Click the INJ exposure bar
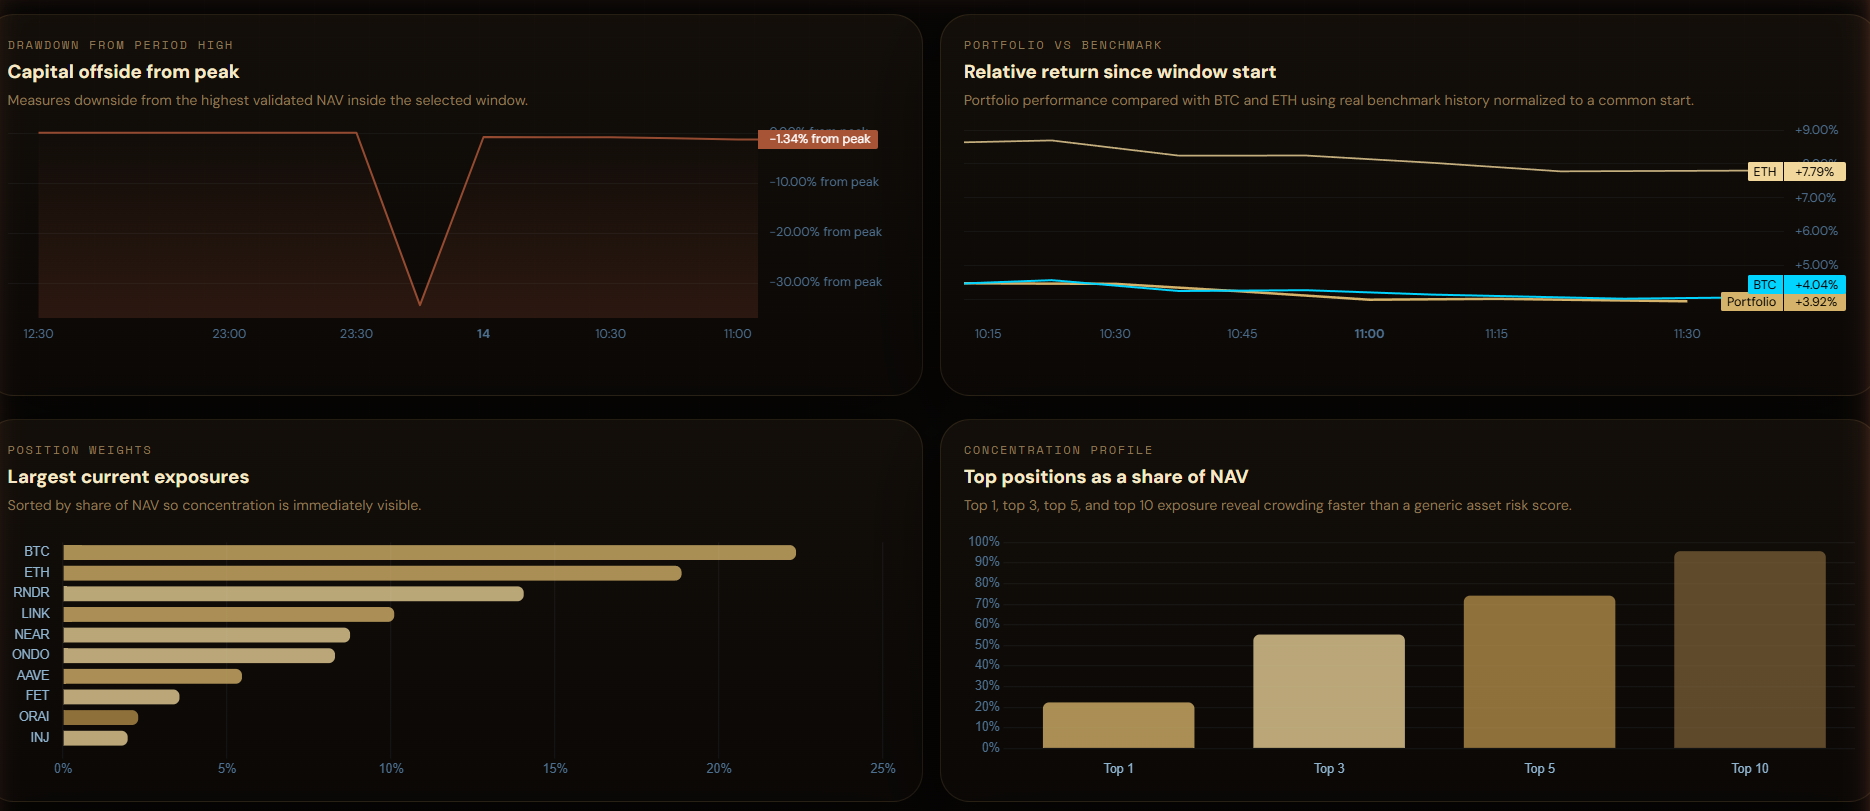 click(x=95, y=738)
